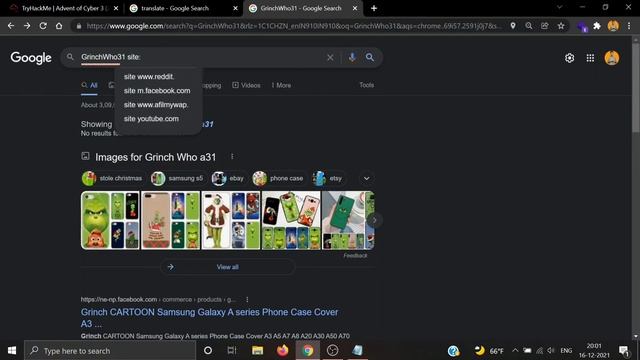Open the Windows Start menu
Image resolution: width=640 pixels, height=360 pixels.
[x=12, y=351]
